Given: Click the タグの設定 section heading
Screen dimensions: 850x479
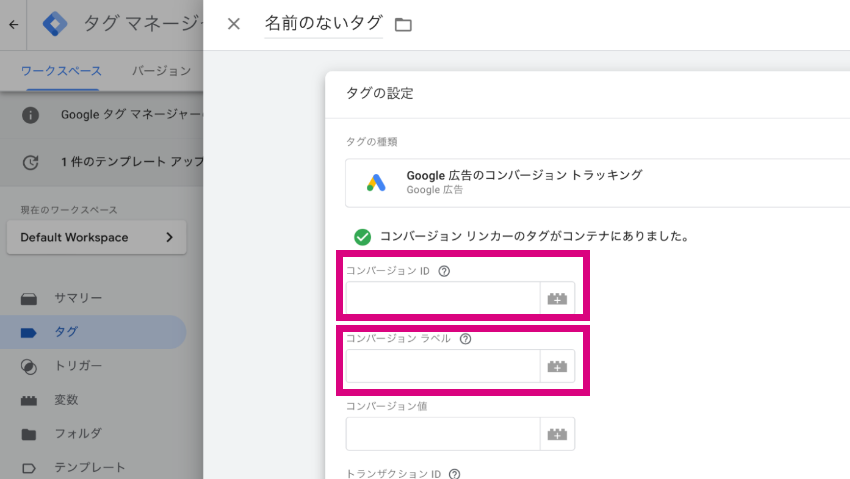Looking at the screenshot, I should click(x=379, y=93).
